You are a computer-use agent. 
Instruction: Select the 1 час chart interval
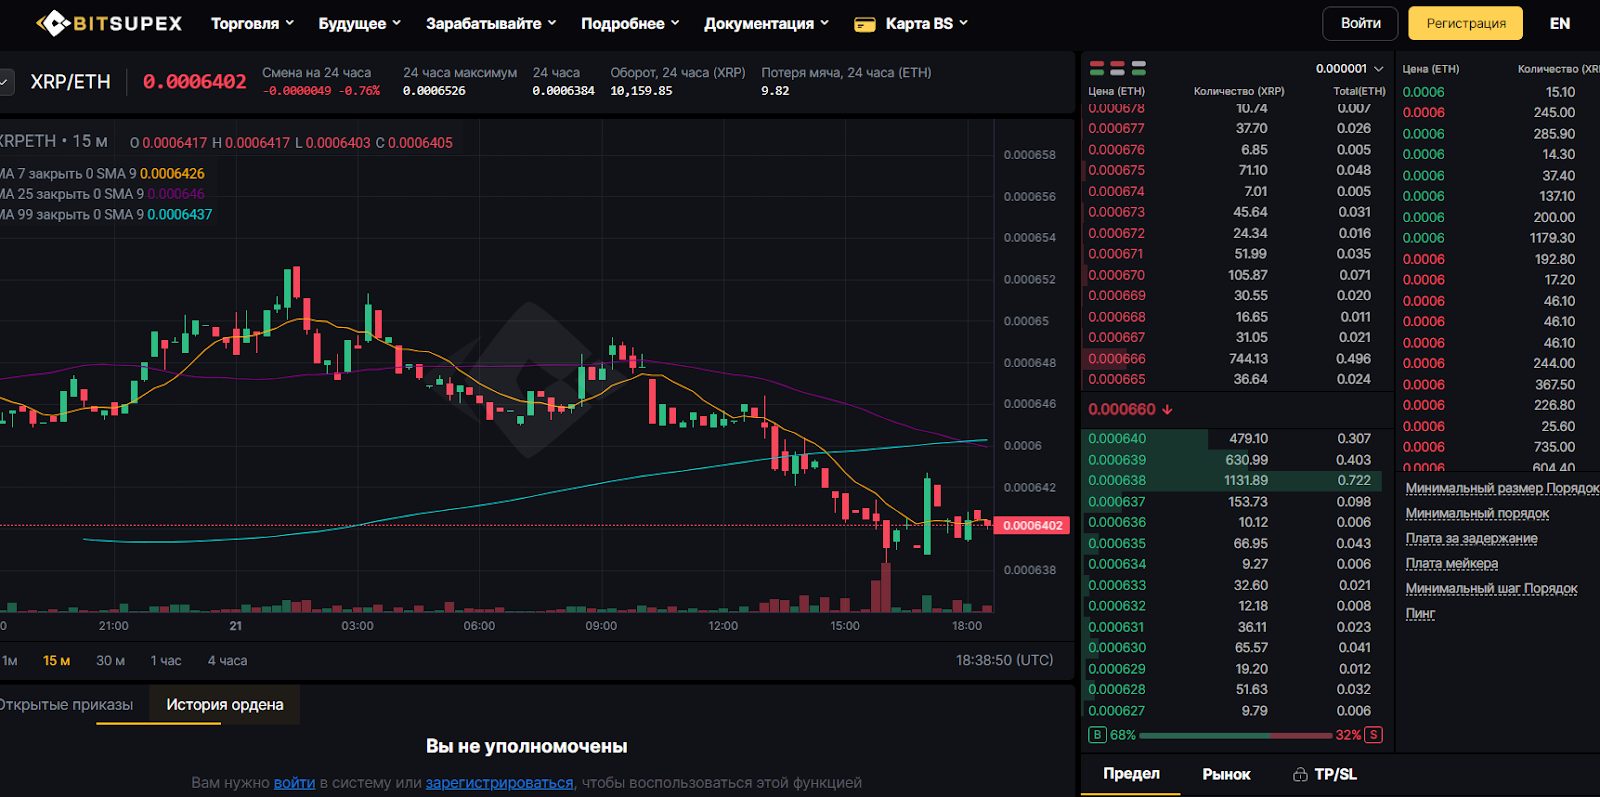[166, 661]
